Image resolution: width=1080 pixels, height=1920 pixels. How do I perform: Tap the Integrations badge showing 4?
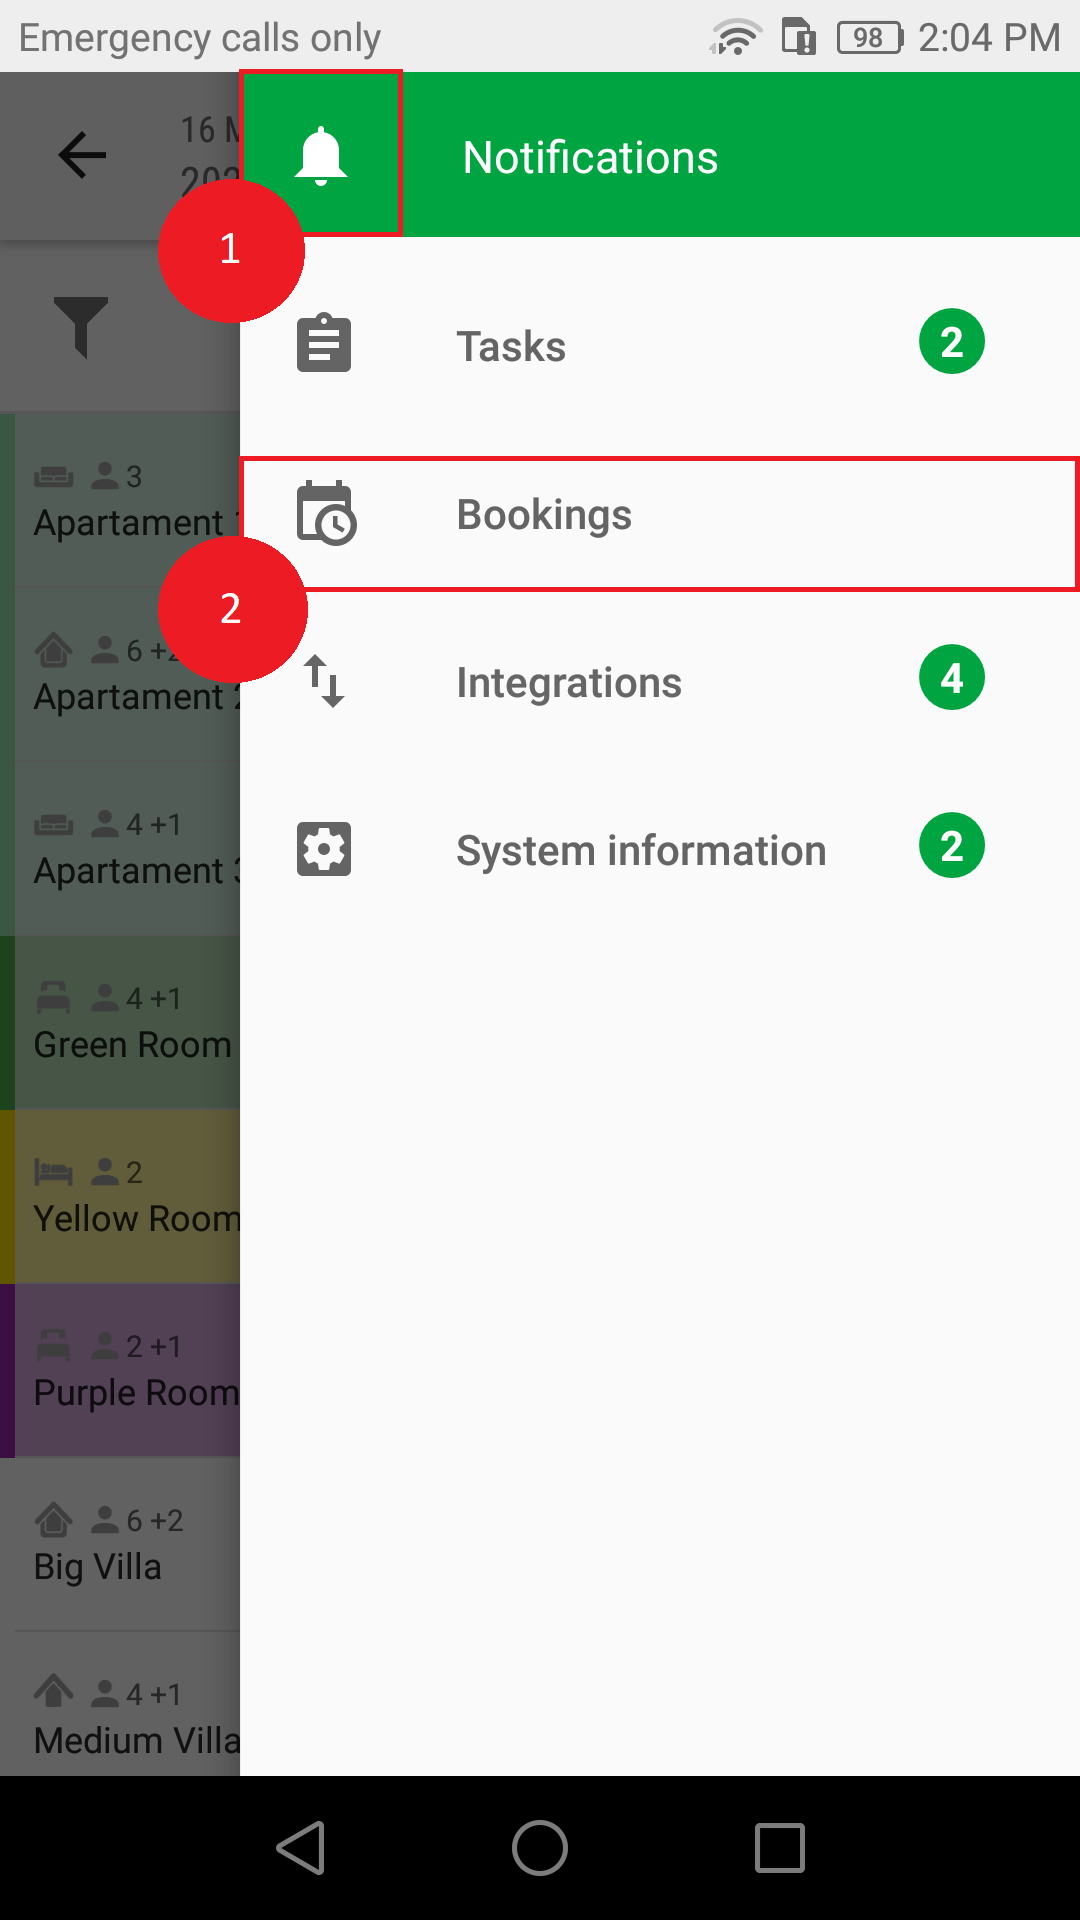click(x=952, y=678)
